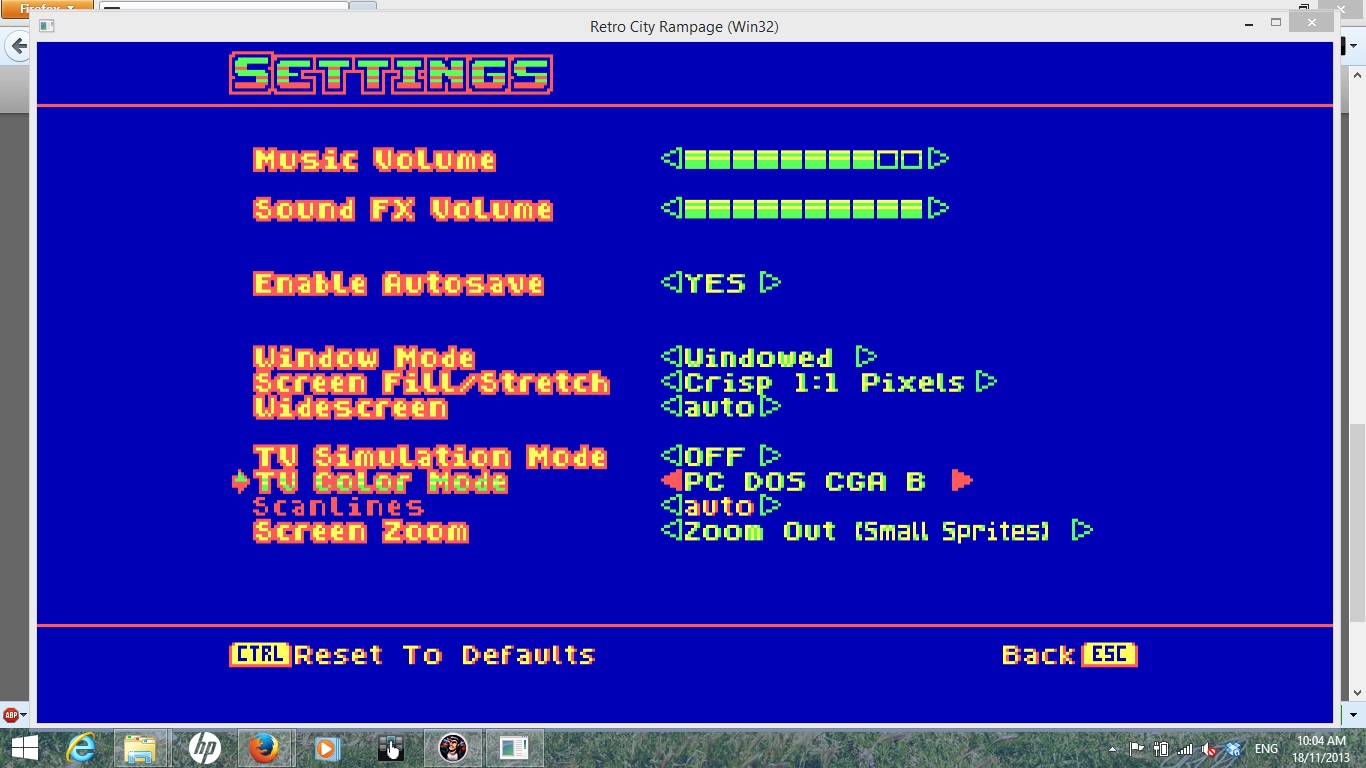This screenshot has width=1366, height=768.
Task: Cycle Screen Zoom with the right arrow
Action: tap(1082, 531)
